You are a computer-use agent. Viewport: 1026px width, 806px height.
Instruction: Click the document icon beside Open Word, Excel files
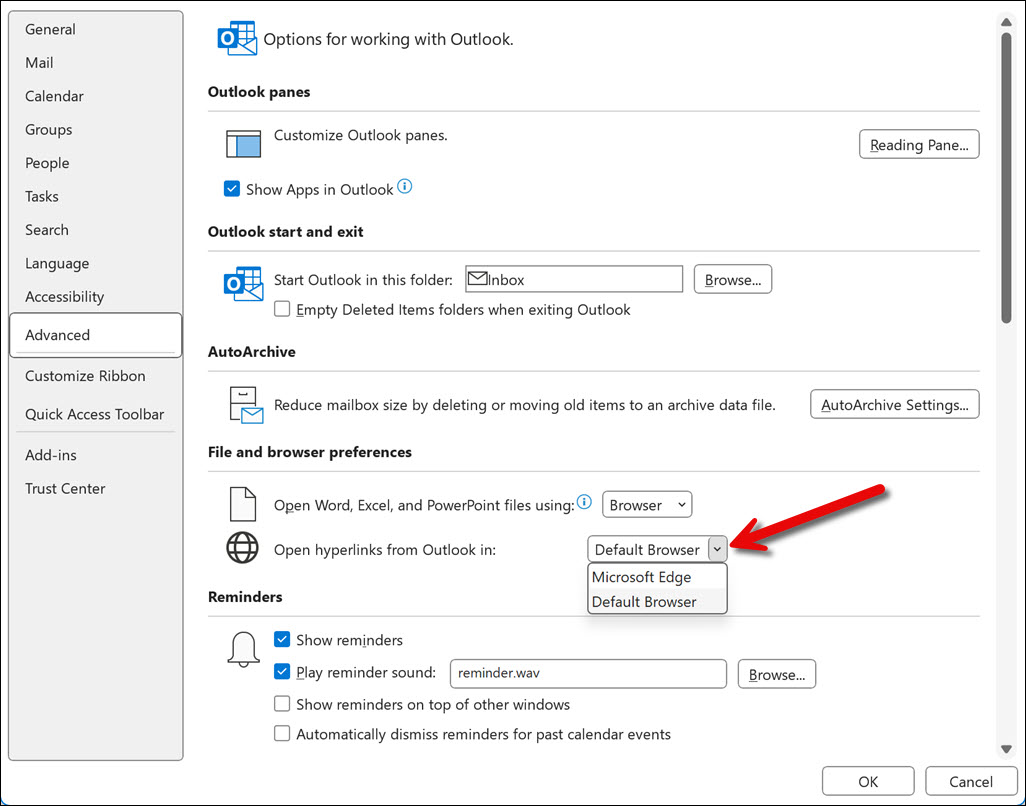(x=242, y=504)
